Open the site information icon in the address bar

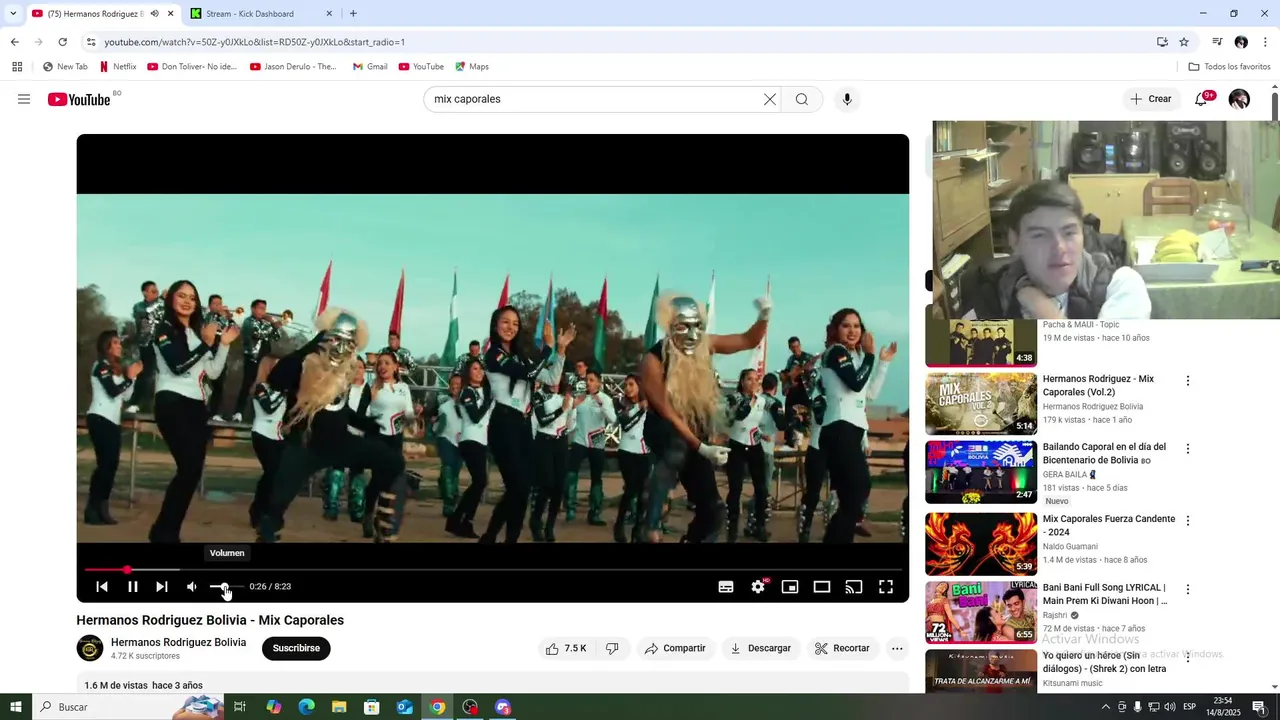pos(91,42)
